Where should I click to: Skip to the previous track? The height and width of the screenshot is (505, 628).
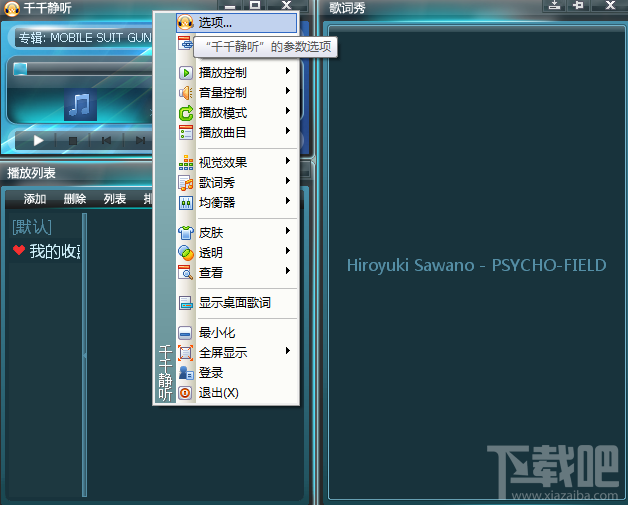coord(107,141)
